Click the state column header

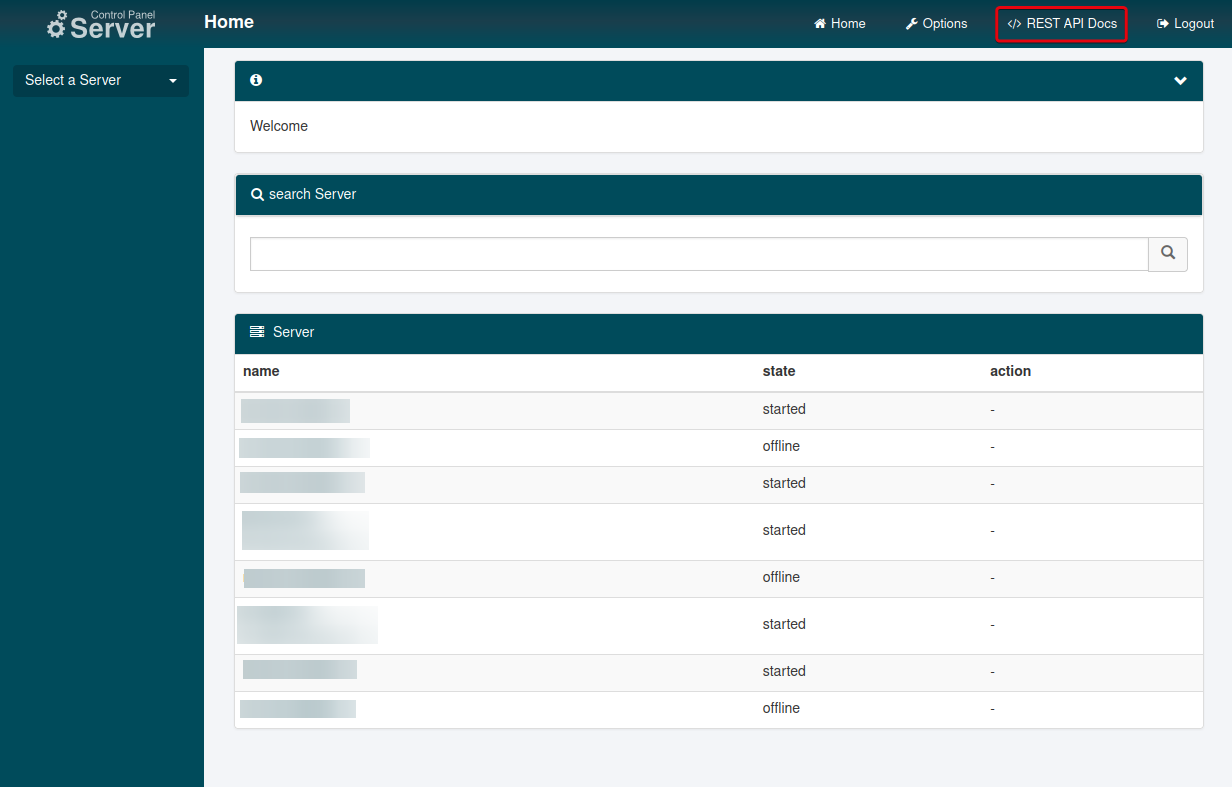778,371
